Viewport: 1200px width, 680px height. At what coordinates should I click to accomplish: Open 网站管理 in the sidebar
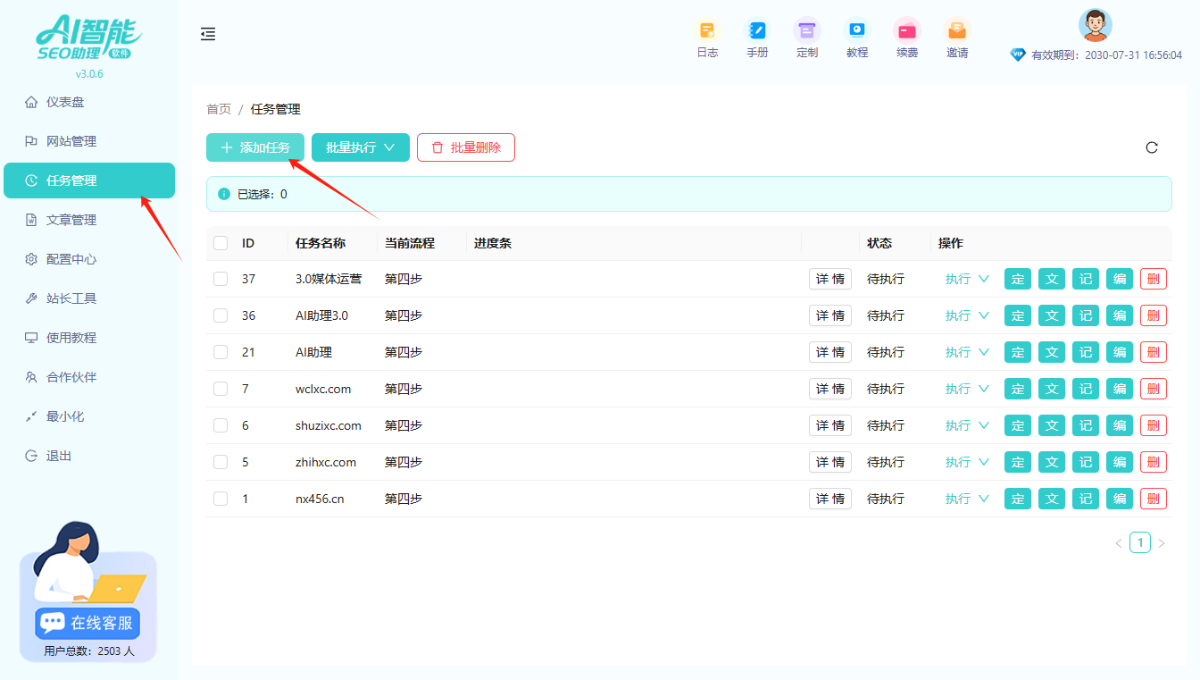89,141
